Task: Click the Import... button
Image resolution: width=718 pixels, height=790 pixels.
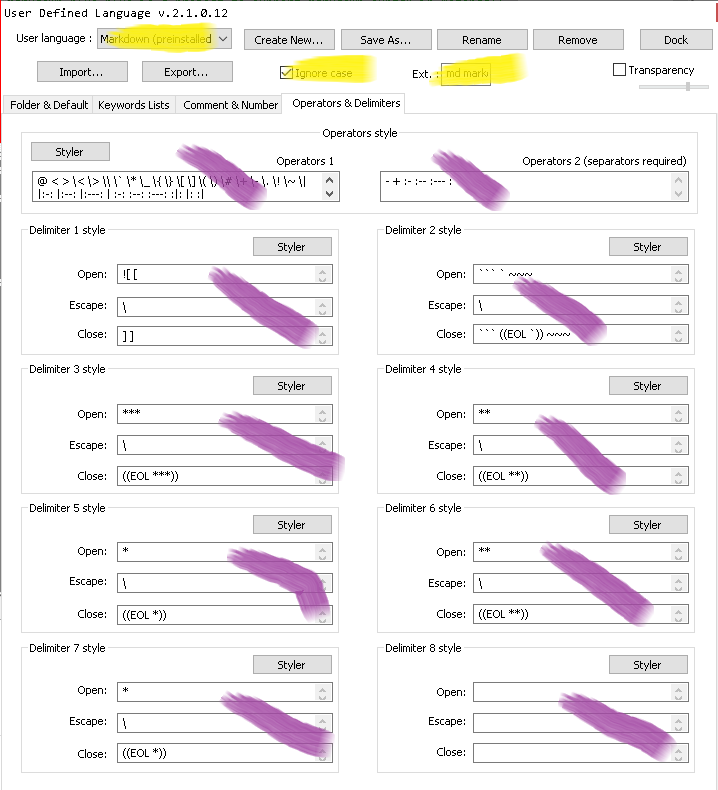Action: 82,72
